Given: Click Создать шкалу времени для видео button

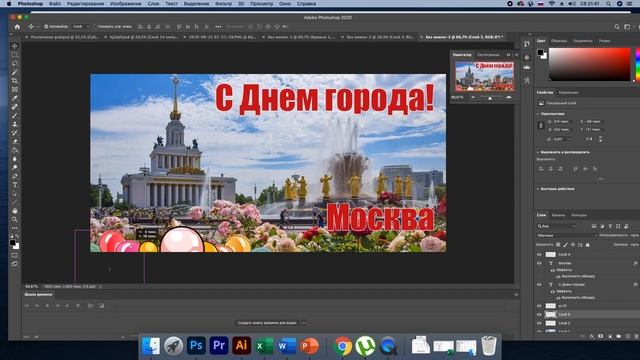Looking at the screenshot, I should pos(268,323).
